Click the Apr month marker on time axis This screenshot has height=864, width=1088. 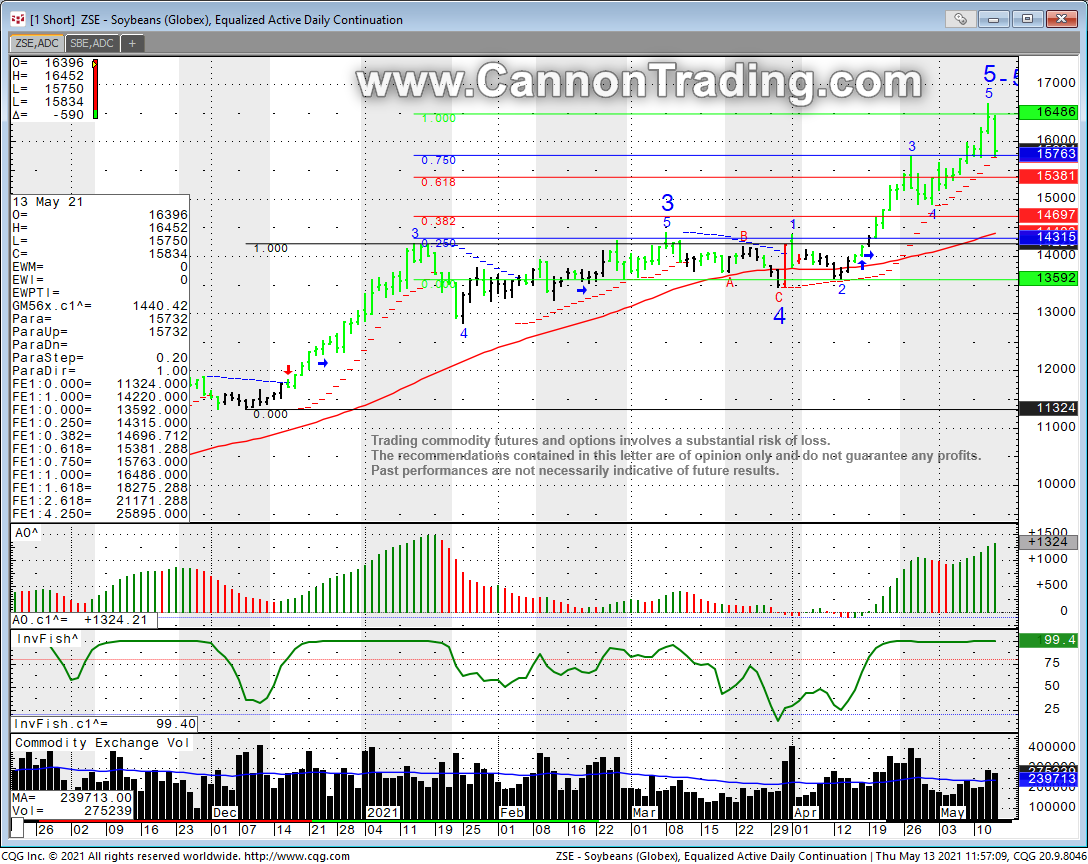[x=806, y=813]
